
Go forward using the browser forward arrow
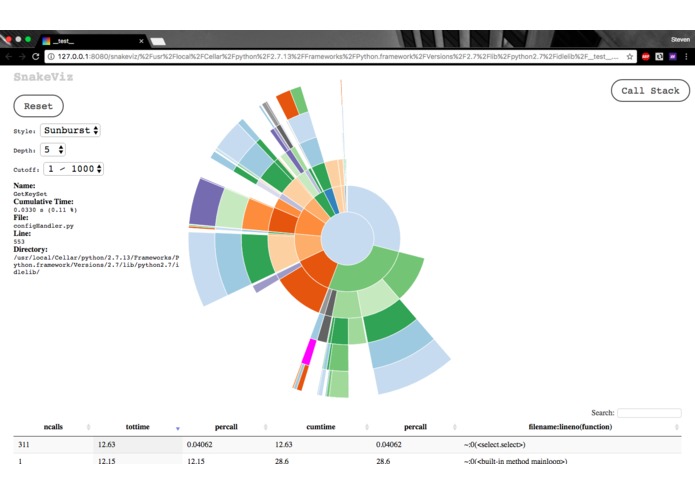(22, 57)
